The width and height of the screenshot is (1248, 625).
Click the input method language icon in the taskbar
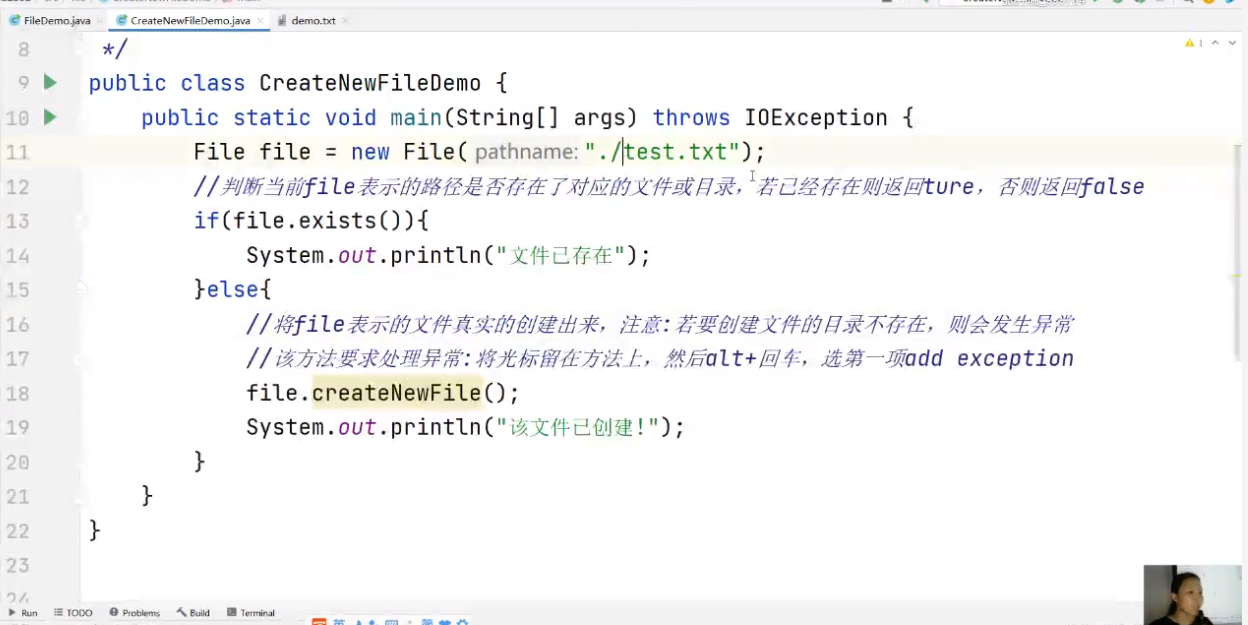coord(338,621)
